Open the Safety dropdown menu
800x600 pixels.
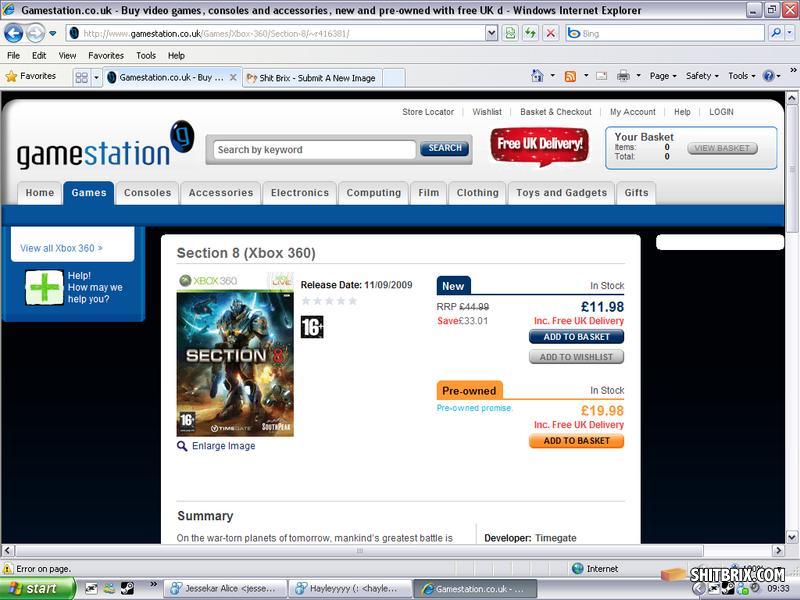click(702, 76)
